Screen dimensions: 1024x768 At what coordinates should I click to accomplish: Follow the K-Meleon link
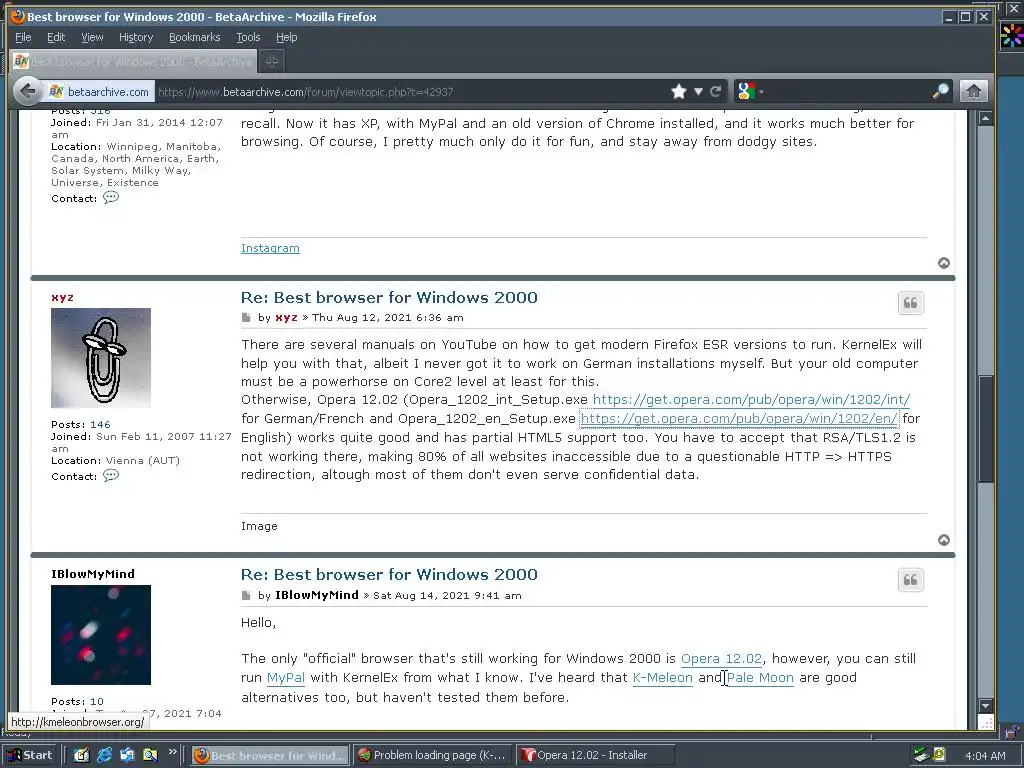(x=662, y=678)
